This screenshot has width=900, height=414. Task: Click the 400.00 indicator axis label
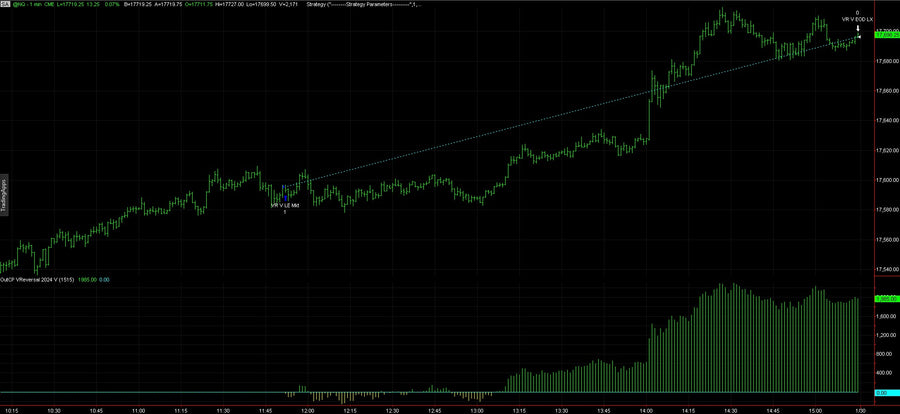[883, 373]
